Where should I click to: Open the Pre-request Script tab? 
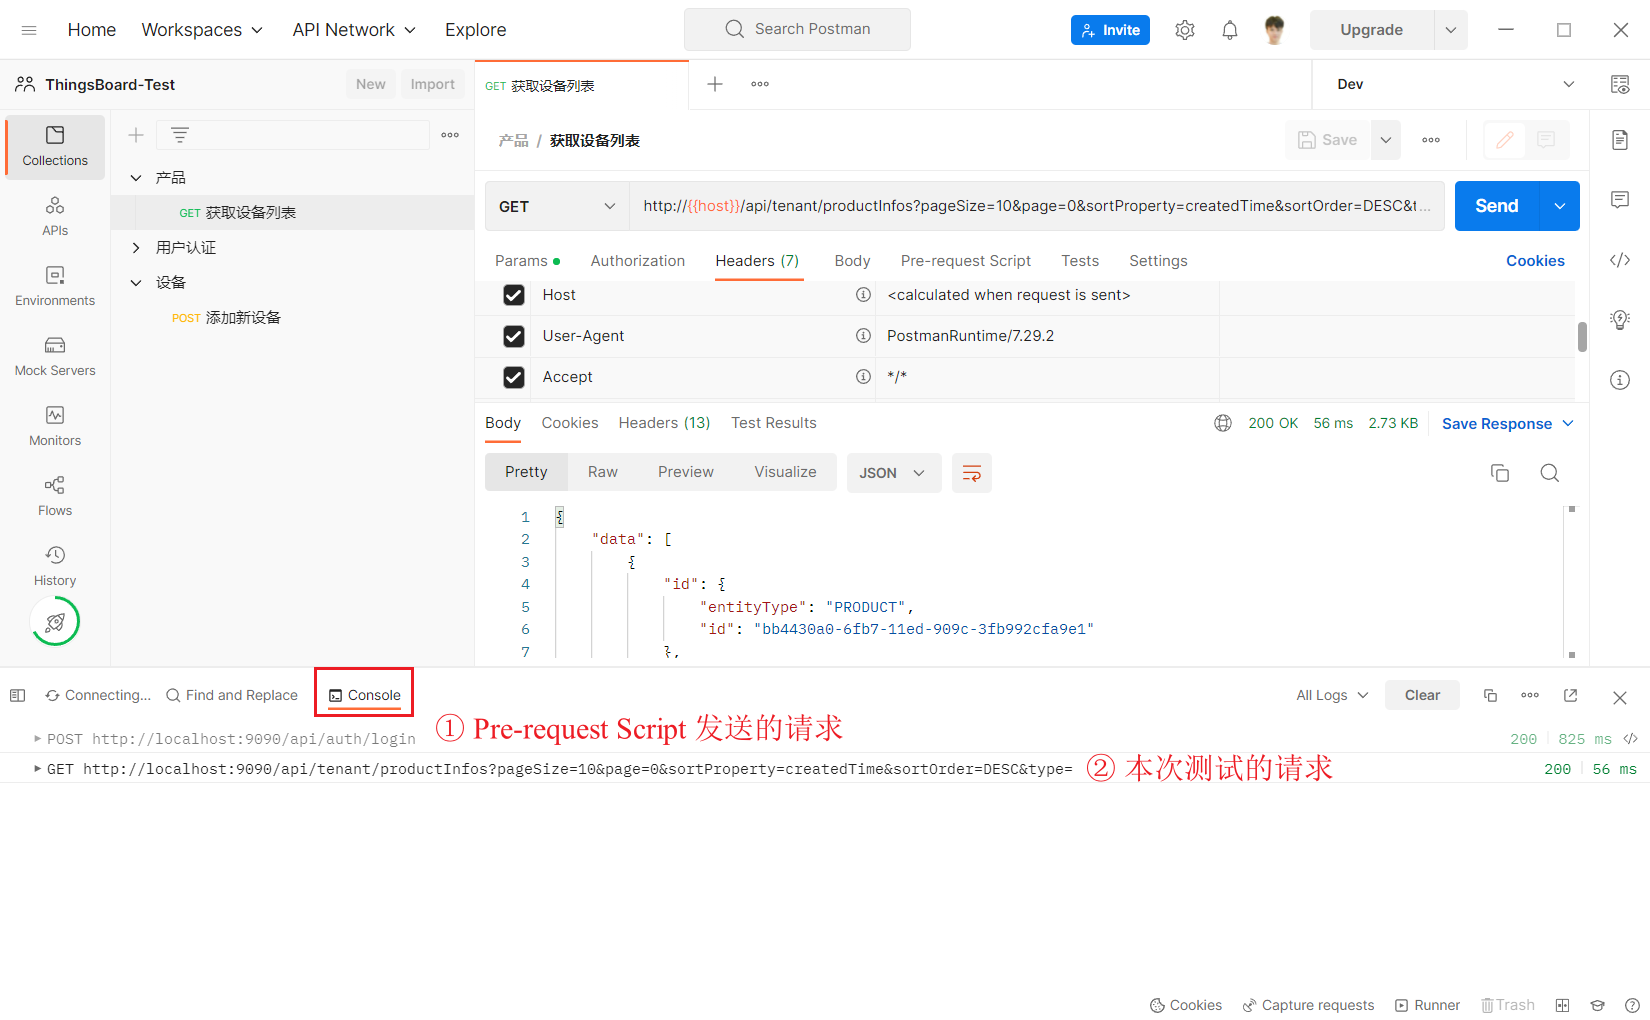966,261
